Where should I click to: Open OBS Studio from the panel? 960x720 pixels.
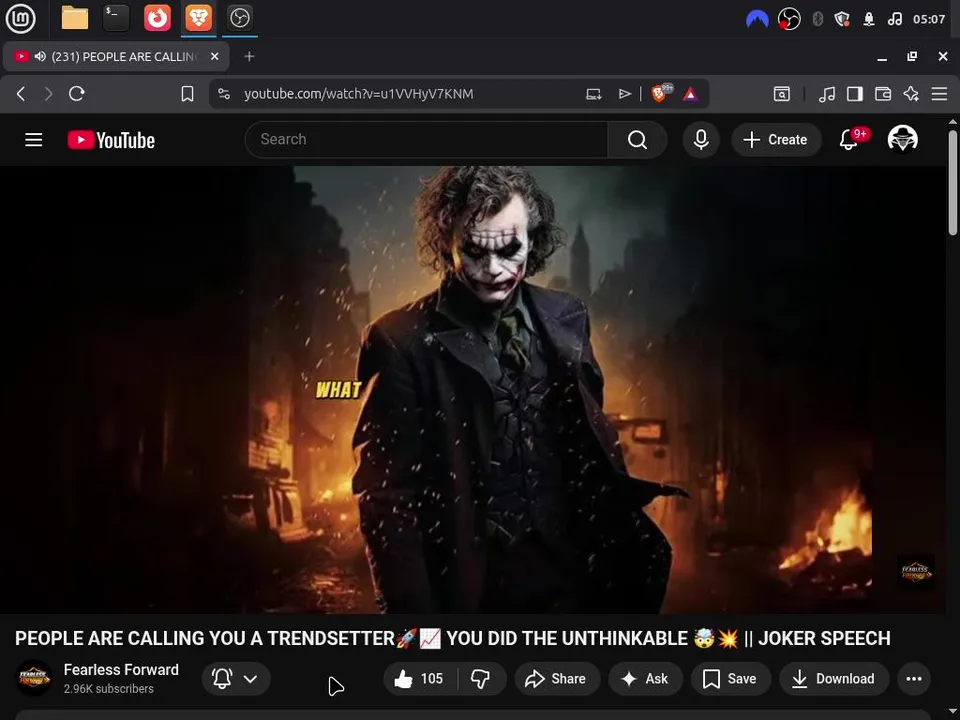[x=239, y=18]
